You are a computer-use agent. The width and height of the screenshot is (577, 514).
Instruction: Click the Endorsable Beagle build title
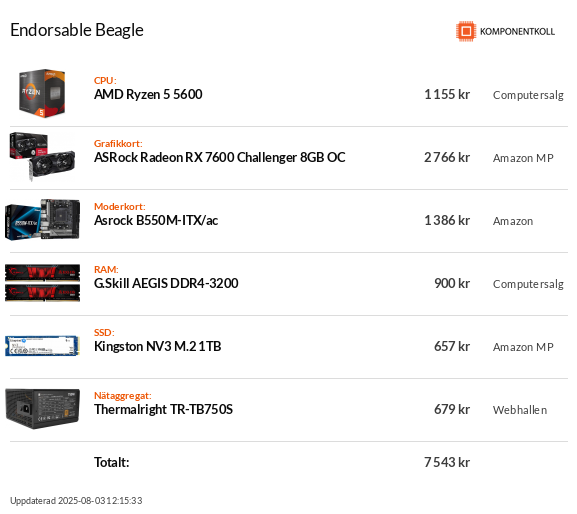pos(77,30)
